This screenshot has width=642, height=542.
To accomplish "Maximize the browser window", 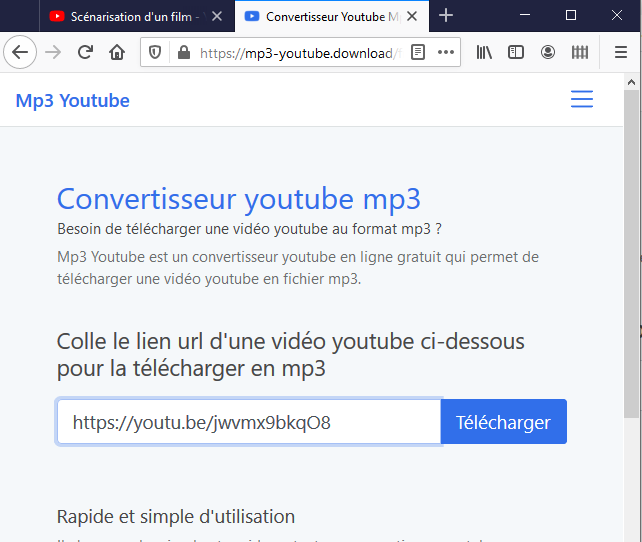I will [x=571, y=15].
